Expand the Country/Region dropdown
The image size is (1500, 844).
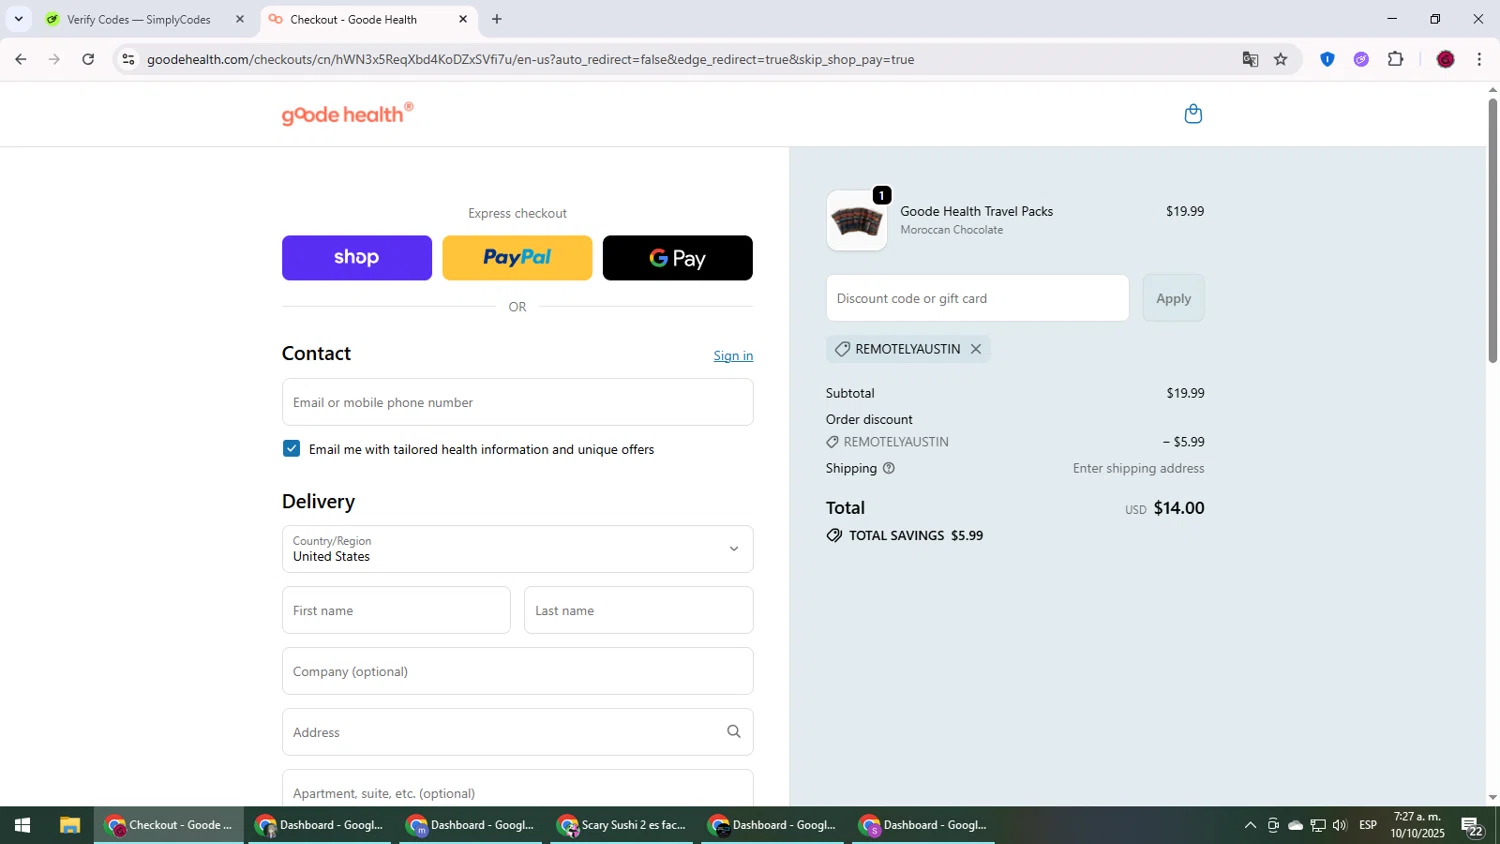517,549
